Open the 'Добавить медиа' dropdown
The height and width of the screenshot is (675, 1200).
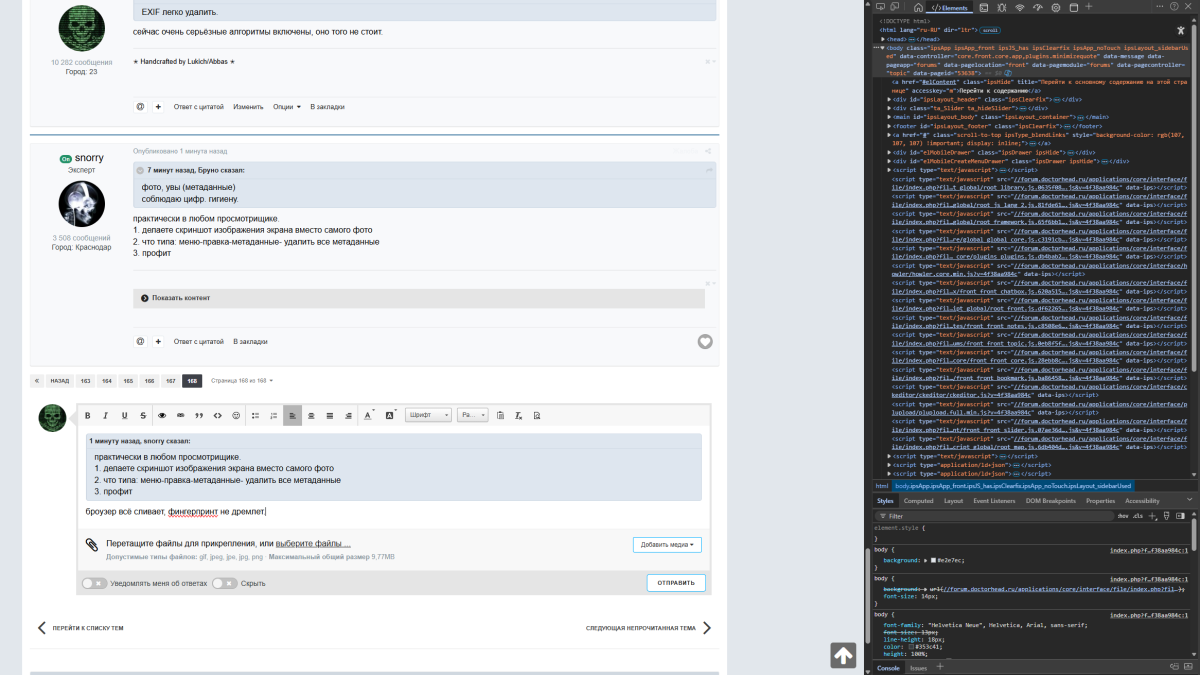(x=667, y=545)
